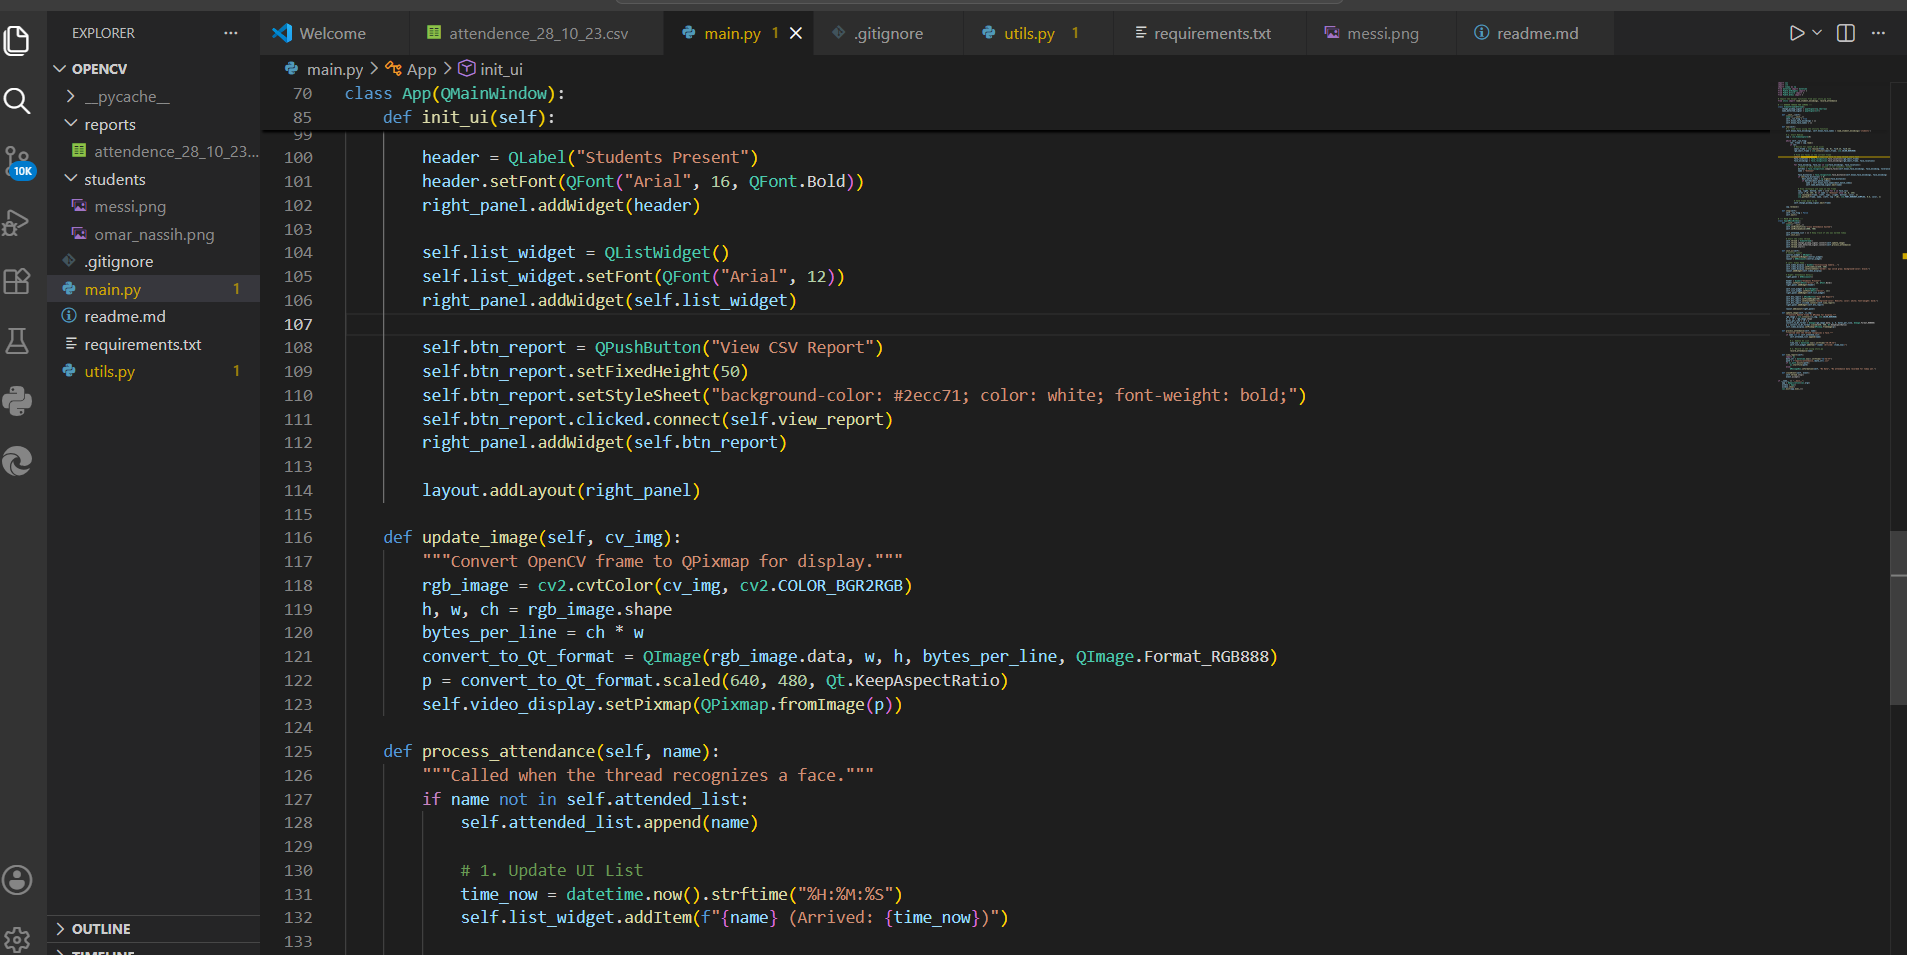Open the run button dropdown arrow
This screenshot has width=1907, height=955.
[x=1817, y=33]
